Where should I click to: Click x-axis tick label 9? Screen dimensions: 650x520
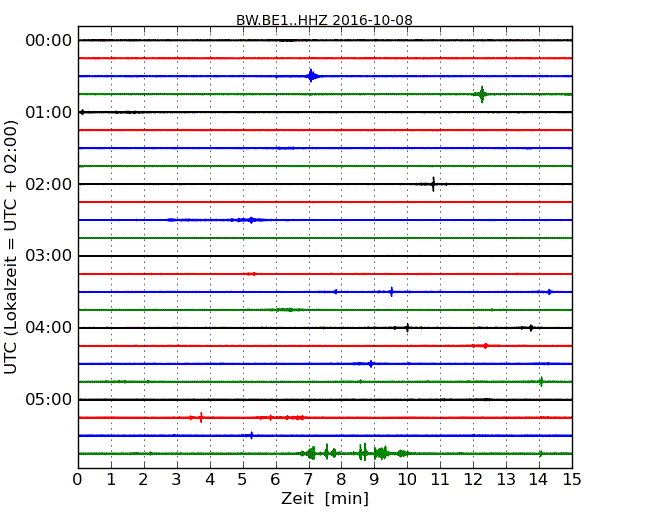tap(374, 479)
